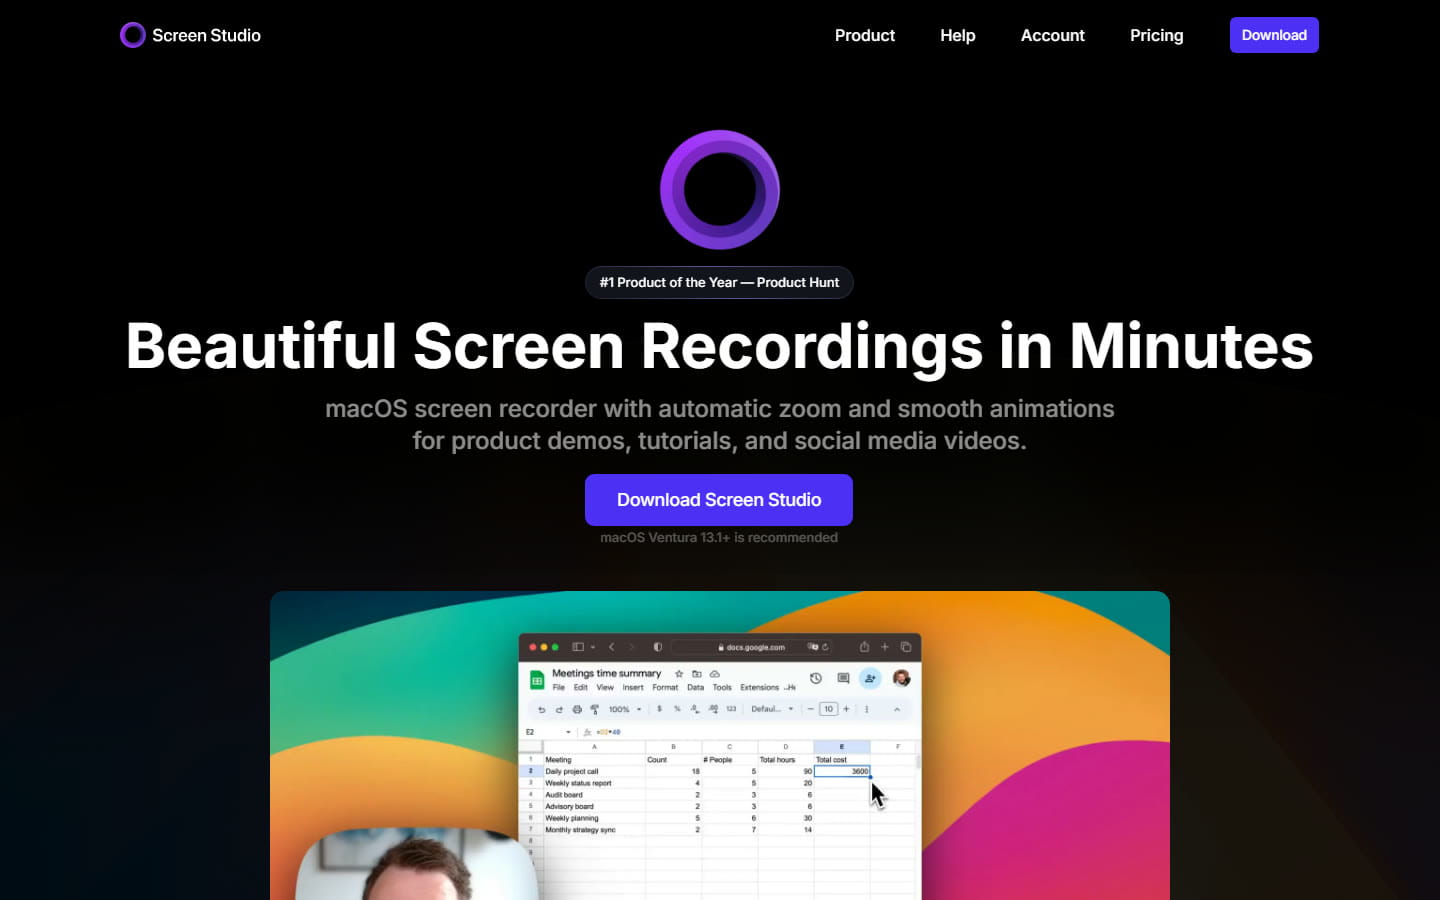Click the blue share people icon
The width and height of the screenshot is (1440, 900).
click(870, 678)
